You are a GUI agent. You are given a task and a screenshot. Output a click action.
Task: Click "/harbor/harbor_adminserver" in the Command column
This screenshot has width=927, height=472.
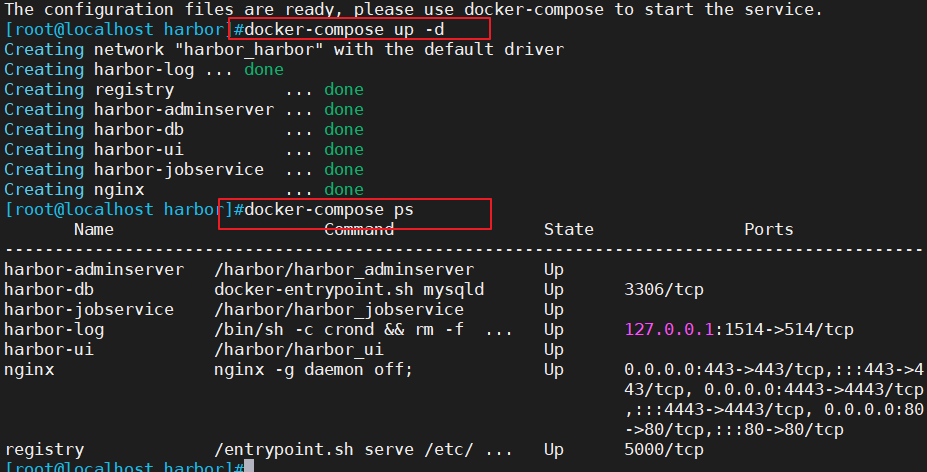343,270
